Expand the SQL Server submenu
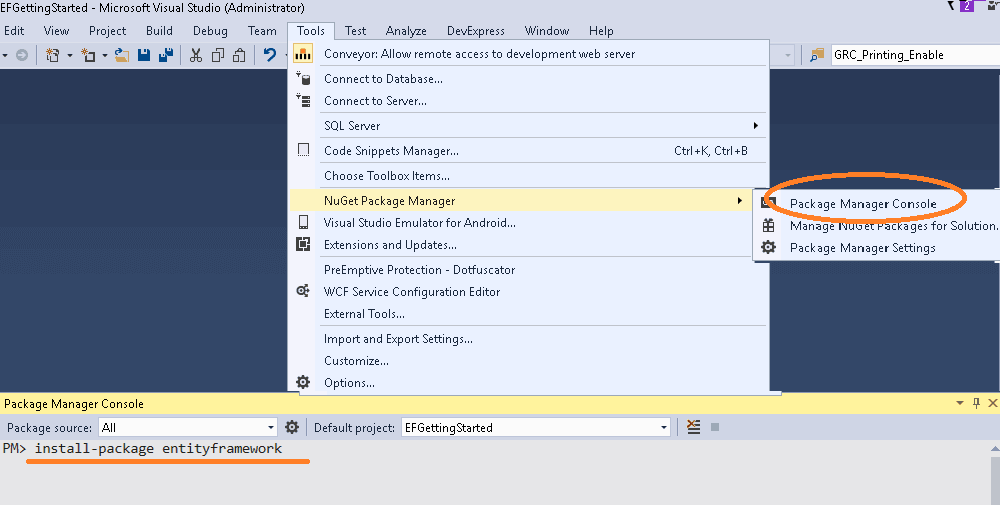Image resolution: width=1000 pixels, height=505 pixels. click(756, 126)
